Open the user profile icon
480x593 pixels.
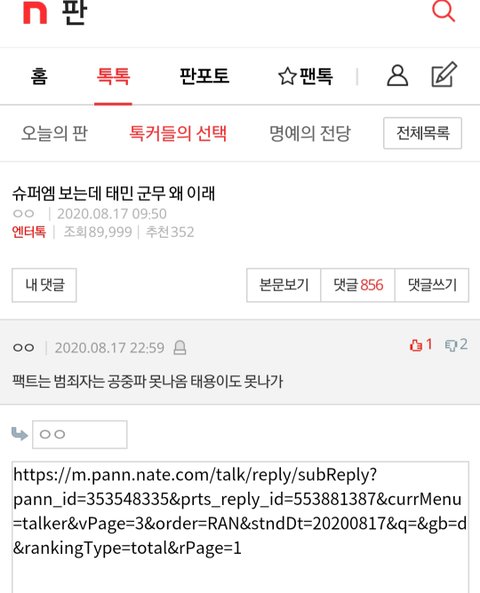397,76
